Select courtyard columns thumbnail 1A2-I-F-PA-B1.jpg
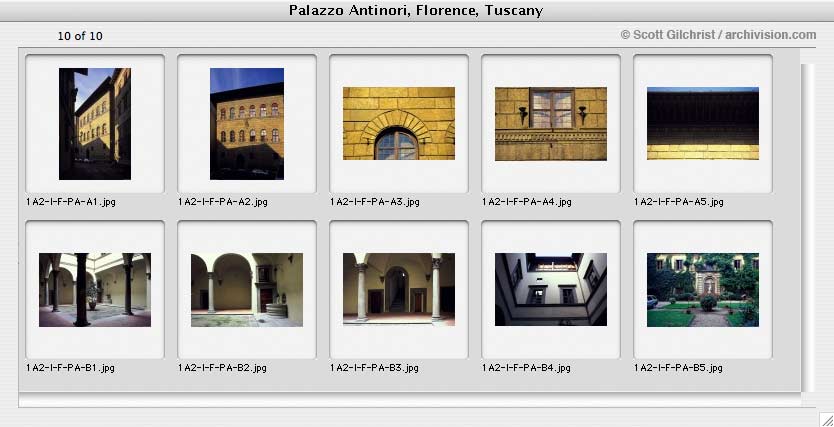834x427 pixels. point(95,290)
